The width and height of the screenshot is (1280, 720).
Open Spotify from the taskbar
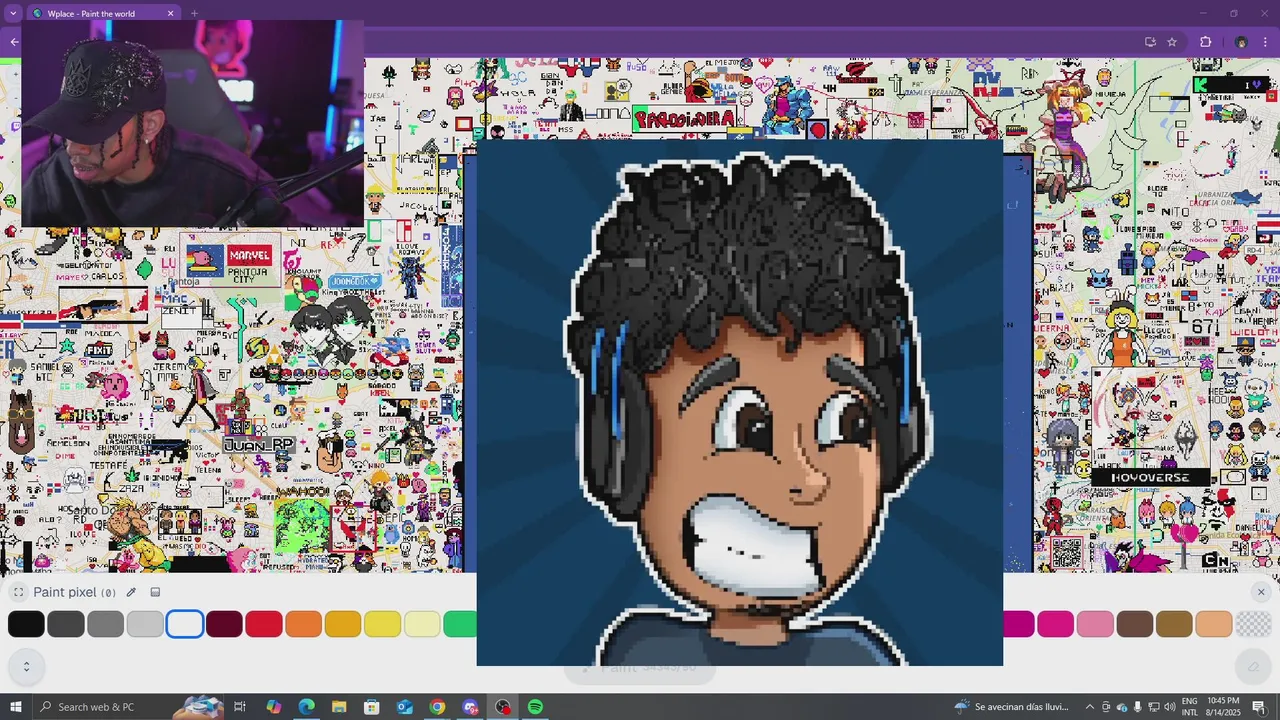point(536,707)
